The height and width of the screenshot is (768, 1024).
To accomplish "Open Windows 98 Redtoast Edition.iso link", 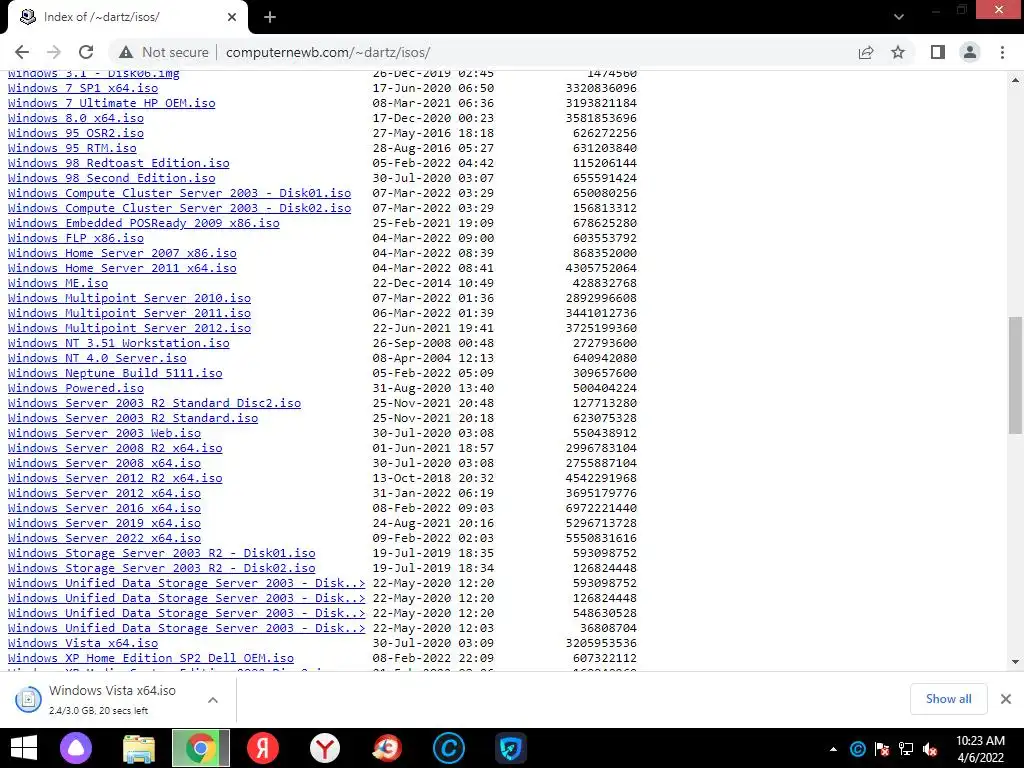I will tap(119, 163).
